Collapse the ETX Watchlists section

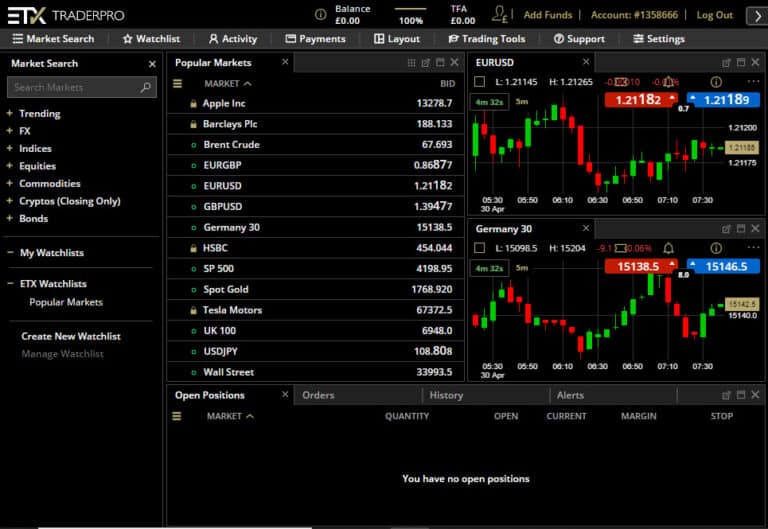(x=9, y=284)
